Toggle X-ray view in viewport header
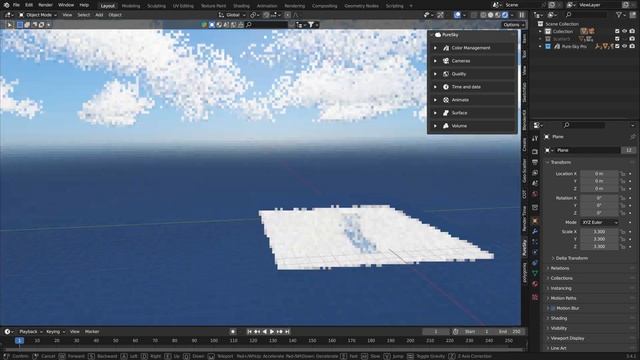640x360 pixels. [x=474, y=15]
